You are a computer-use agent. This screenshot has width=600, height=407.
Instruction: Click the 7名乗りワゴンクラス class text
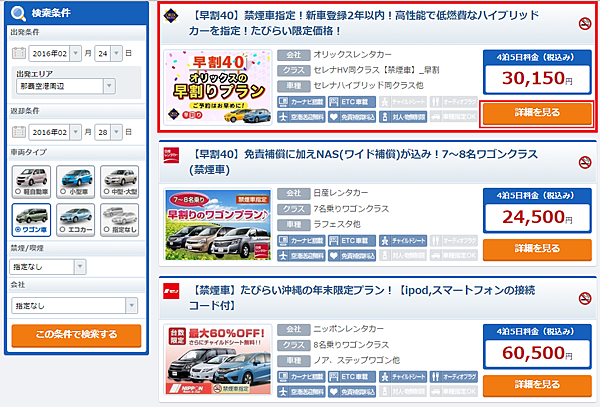pyautogui.click(x=351, y=209)
